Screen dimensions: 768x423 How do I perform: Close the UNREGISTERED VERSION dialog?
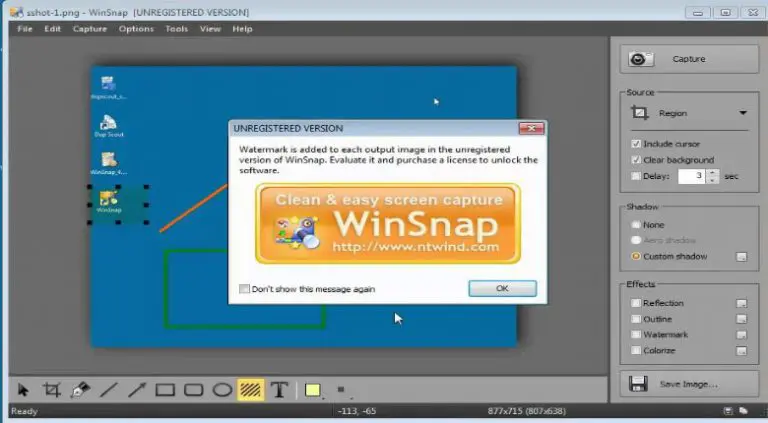[x=531, y=128]
